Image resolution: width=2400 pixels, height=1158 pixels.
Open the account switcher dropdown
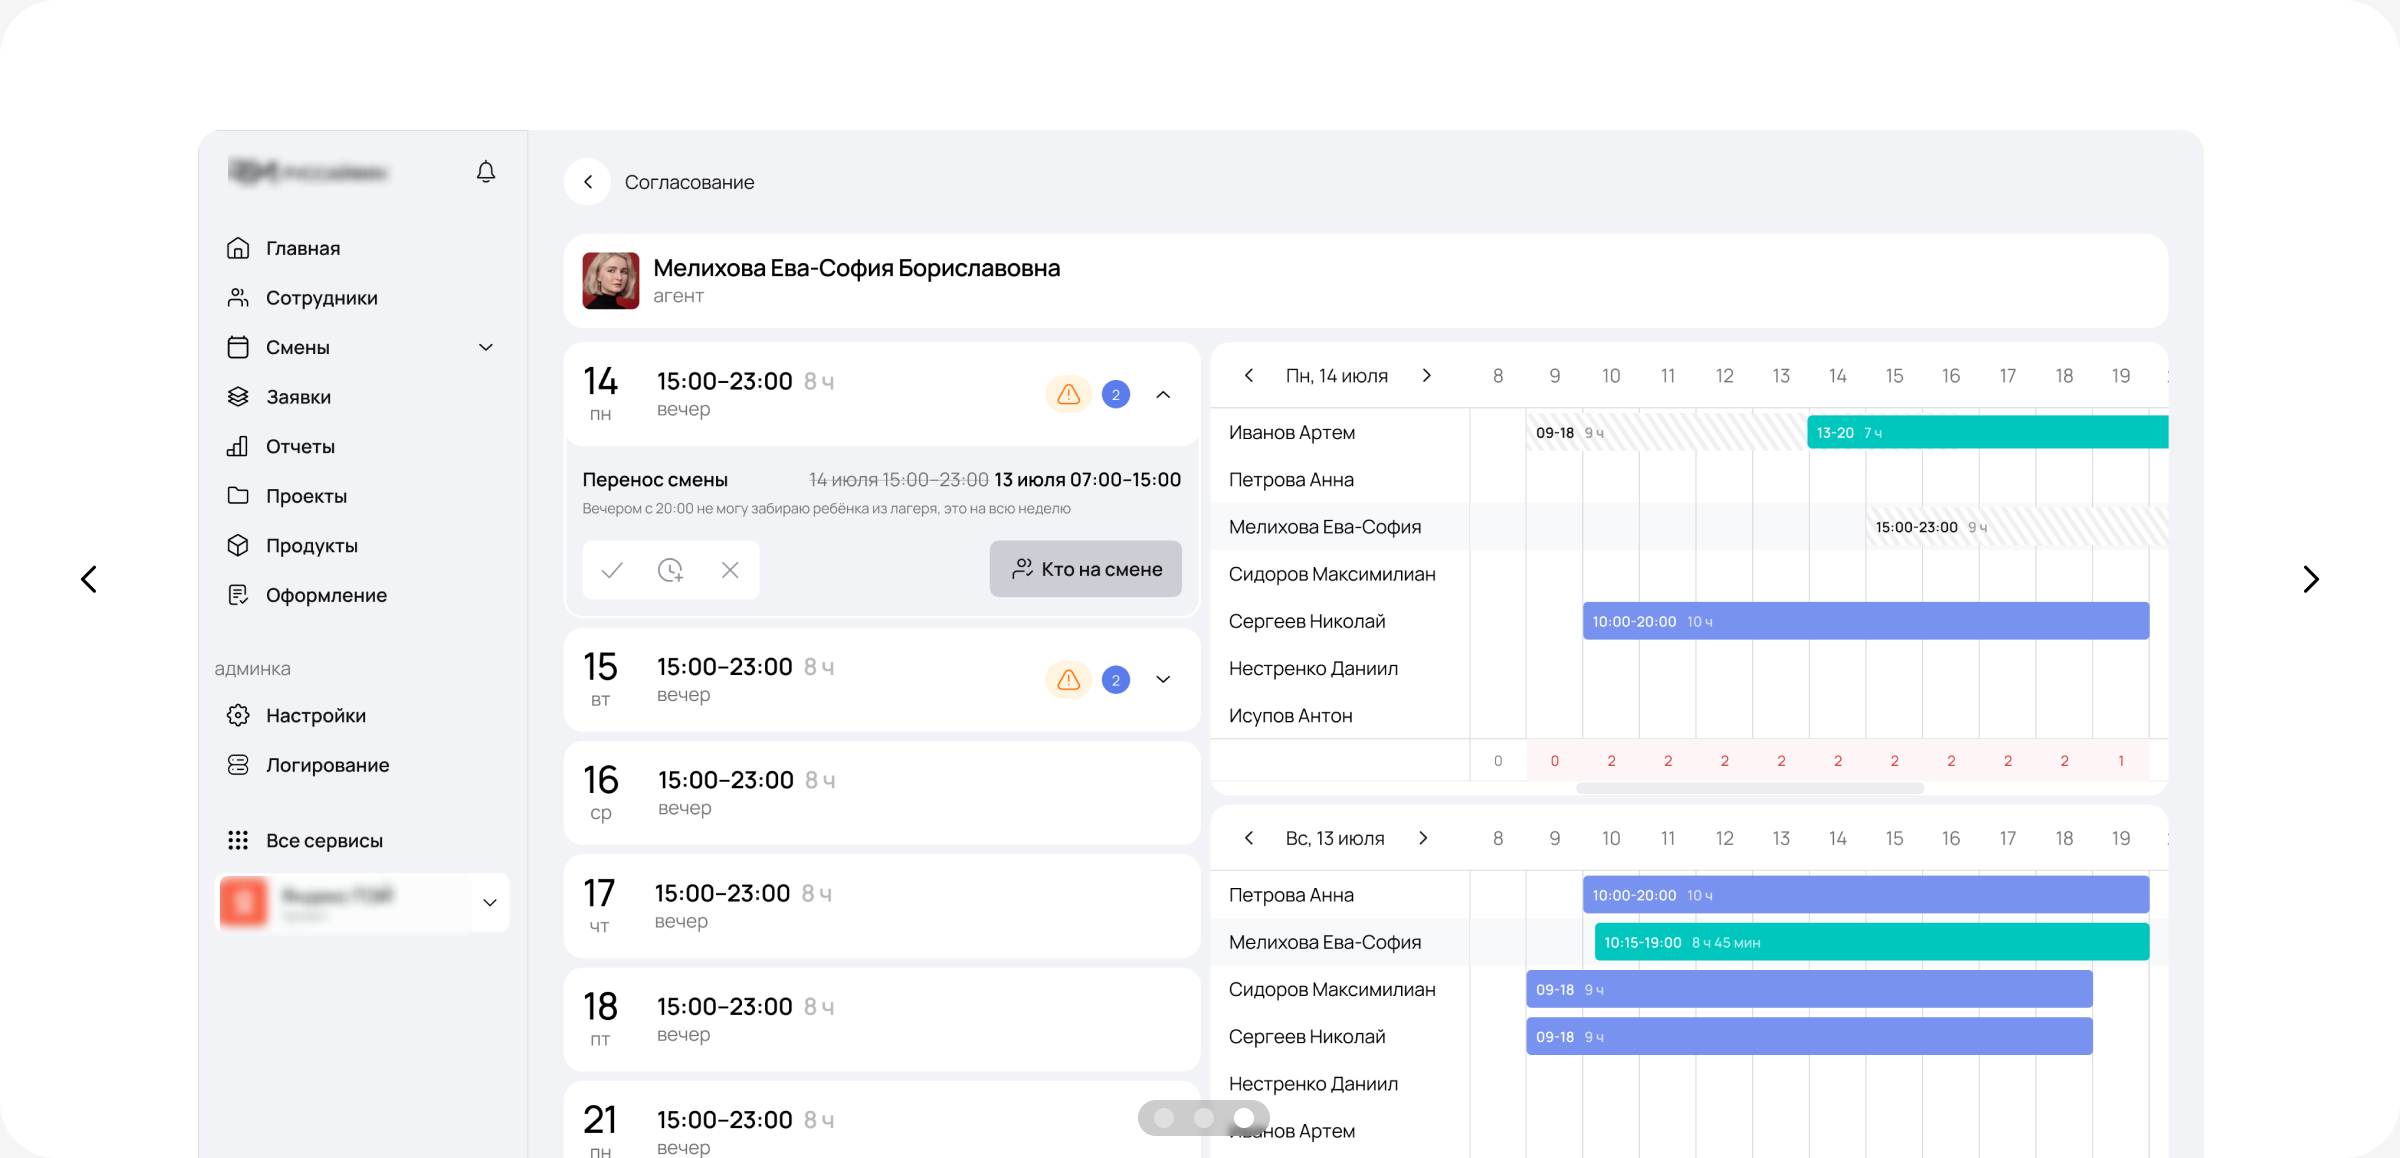point(490,903)
